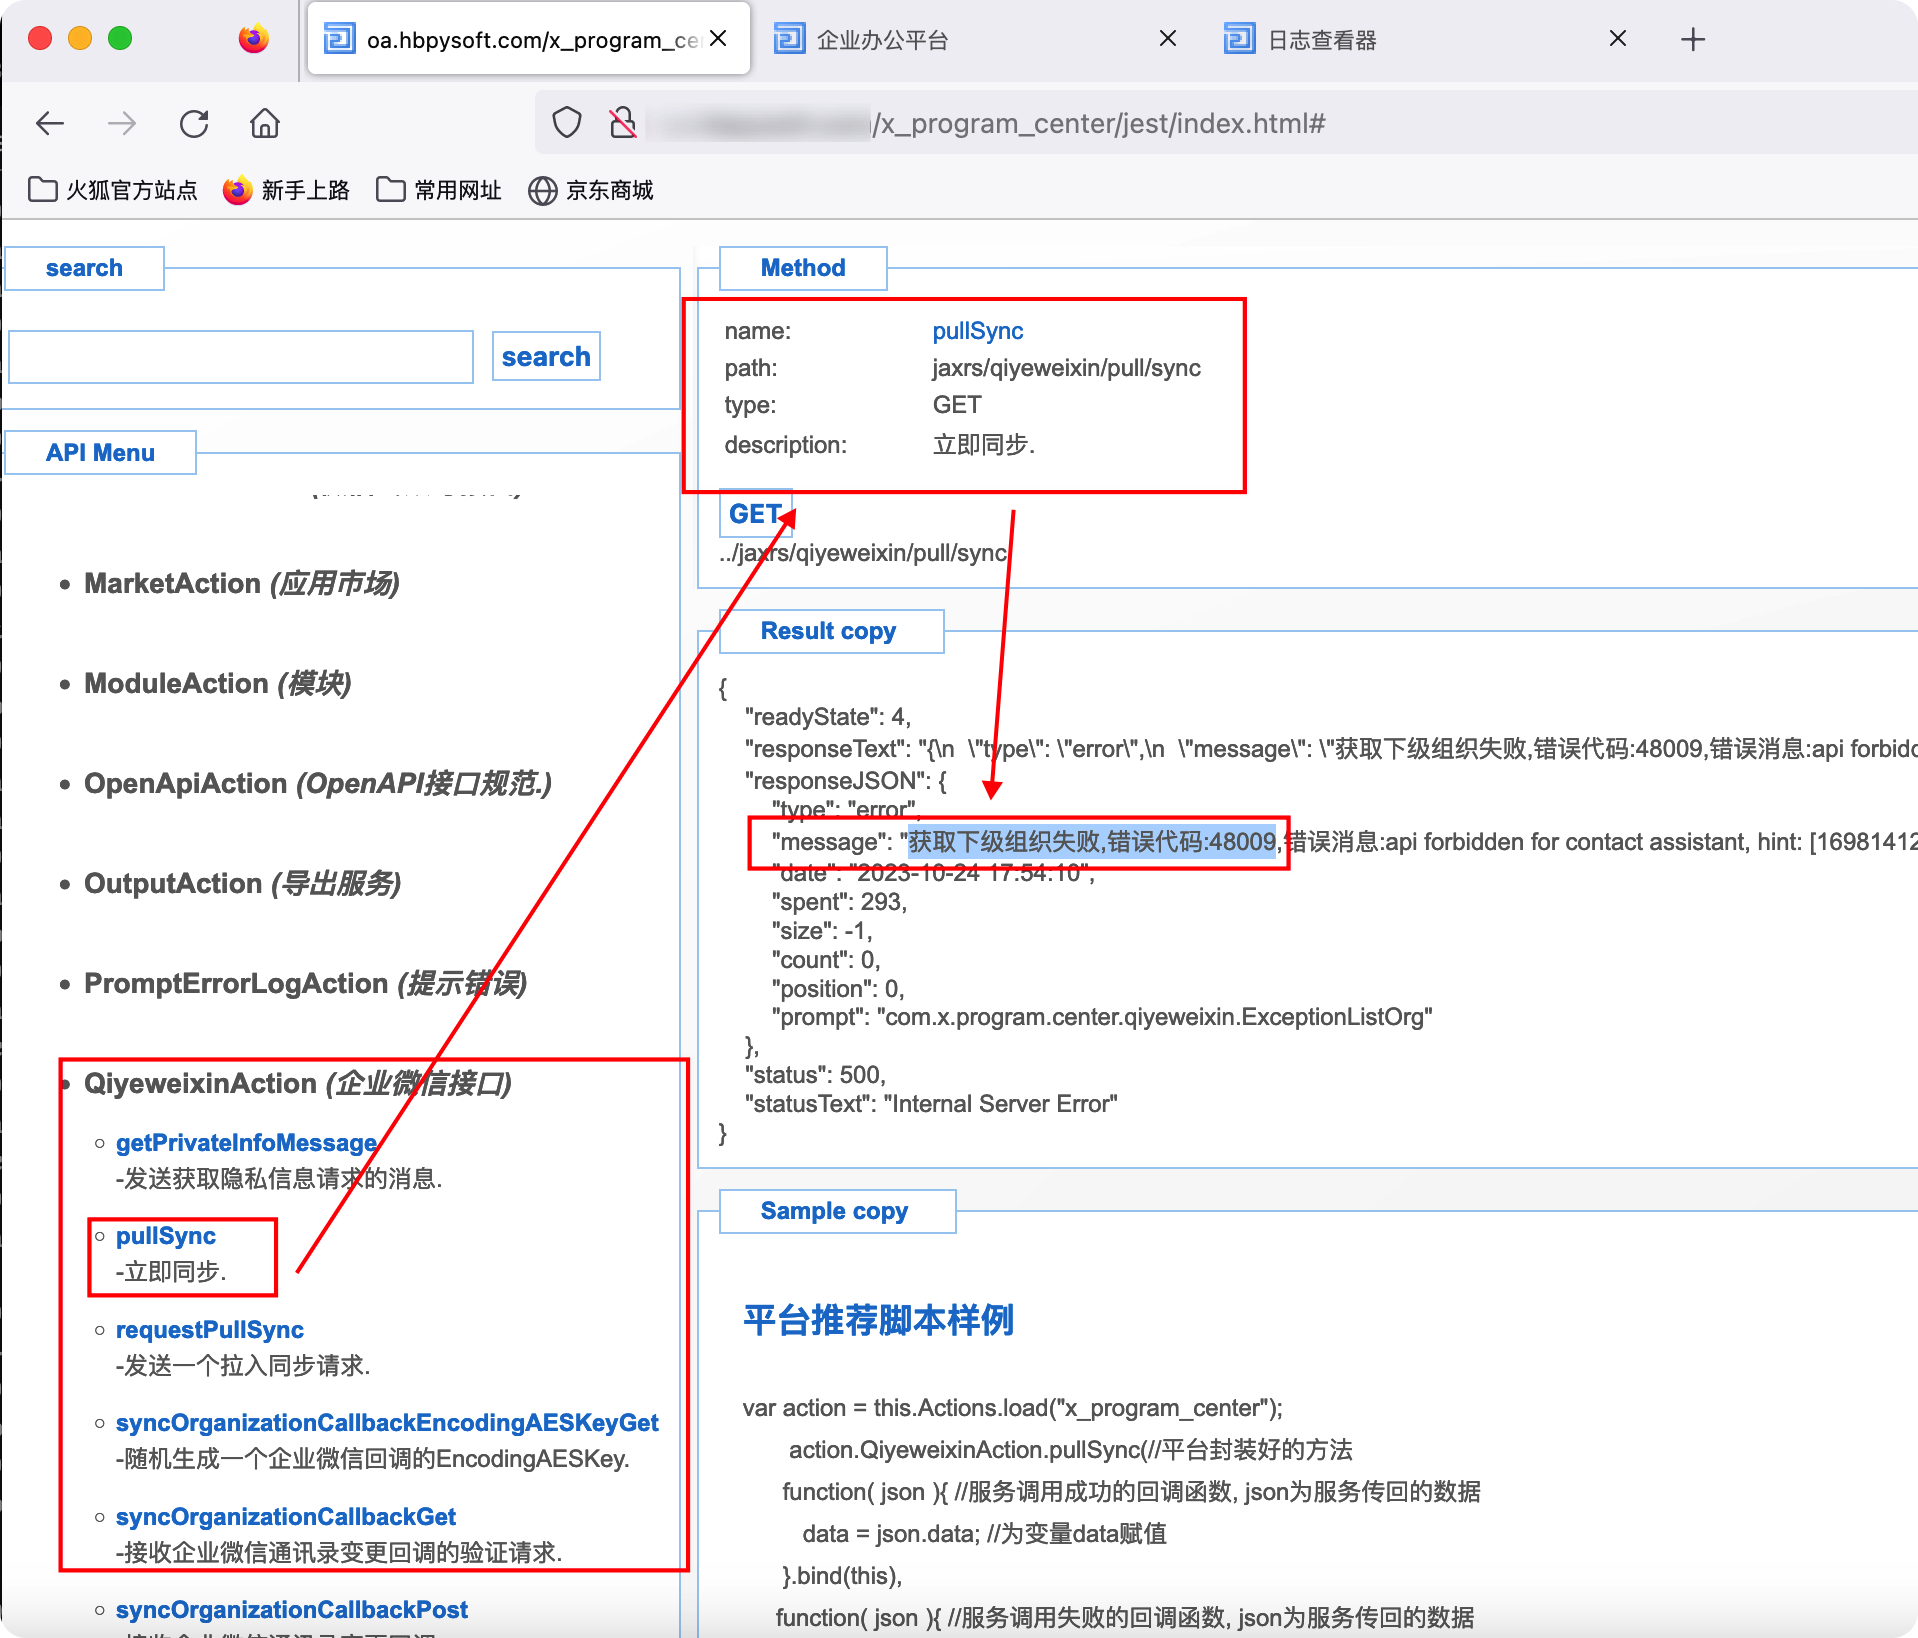Expand PromptErrorLogAction (提示错误) in API menu
This screenshot has width=1918, height=1638.
point(306,984)
